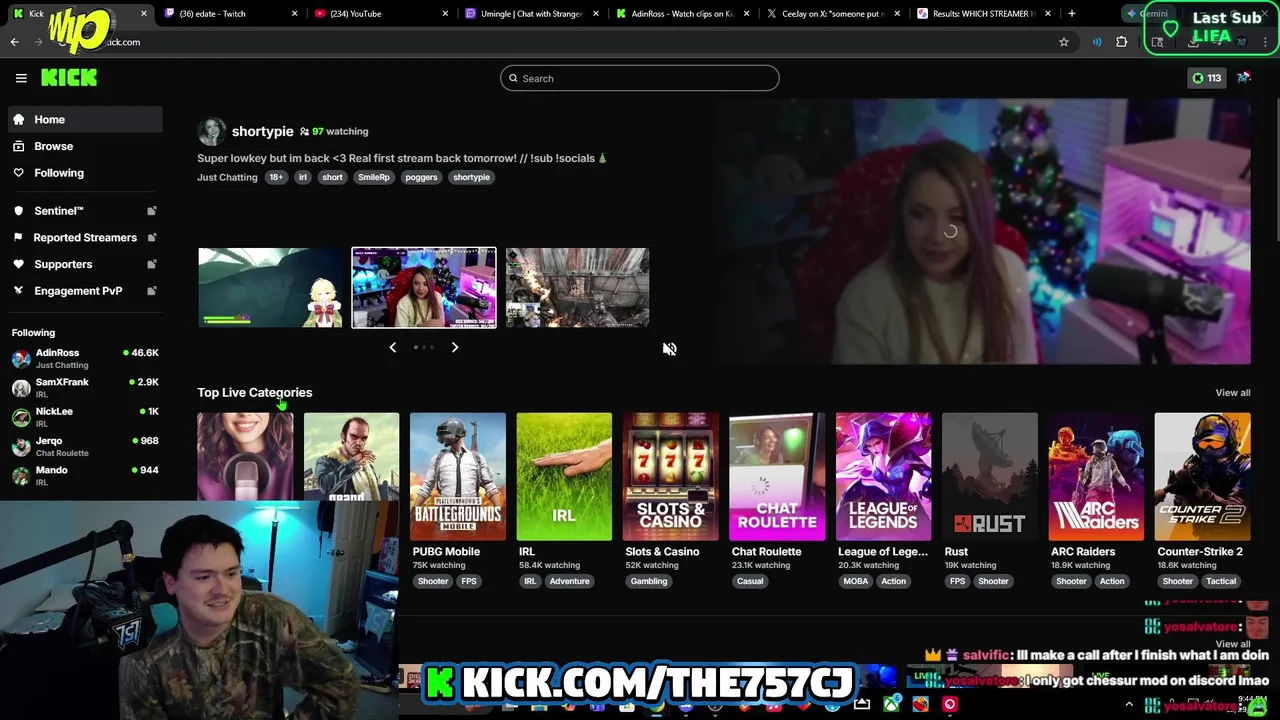Close the edate Twitch browser tab
Image resolution: width=1280 pixels, height=720 pixels.
coord(294,14)
